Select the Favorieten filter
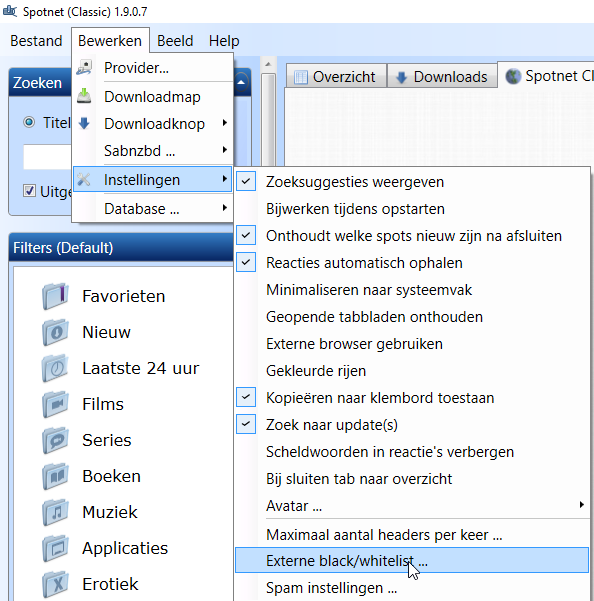 tap(124, 296)
